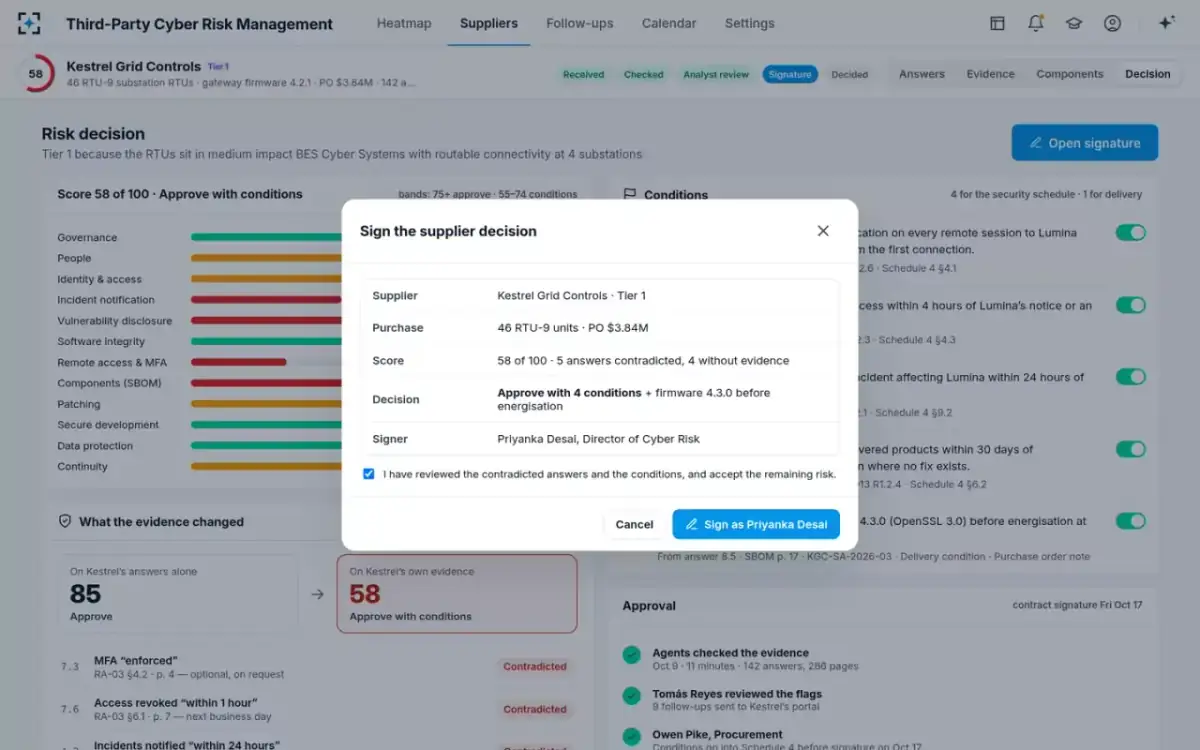Go to the Suppliers tab
The height and width of the screenshot is (750, 1200).
[x=489, y=23]
